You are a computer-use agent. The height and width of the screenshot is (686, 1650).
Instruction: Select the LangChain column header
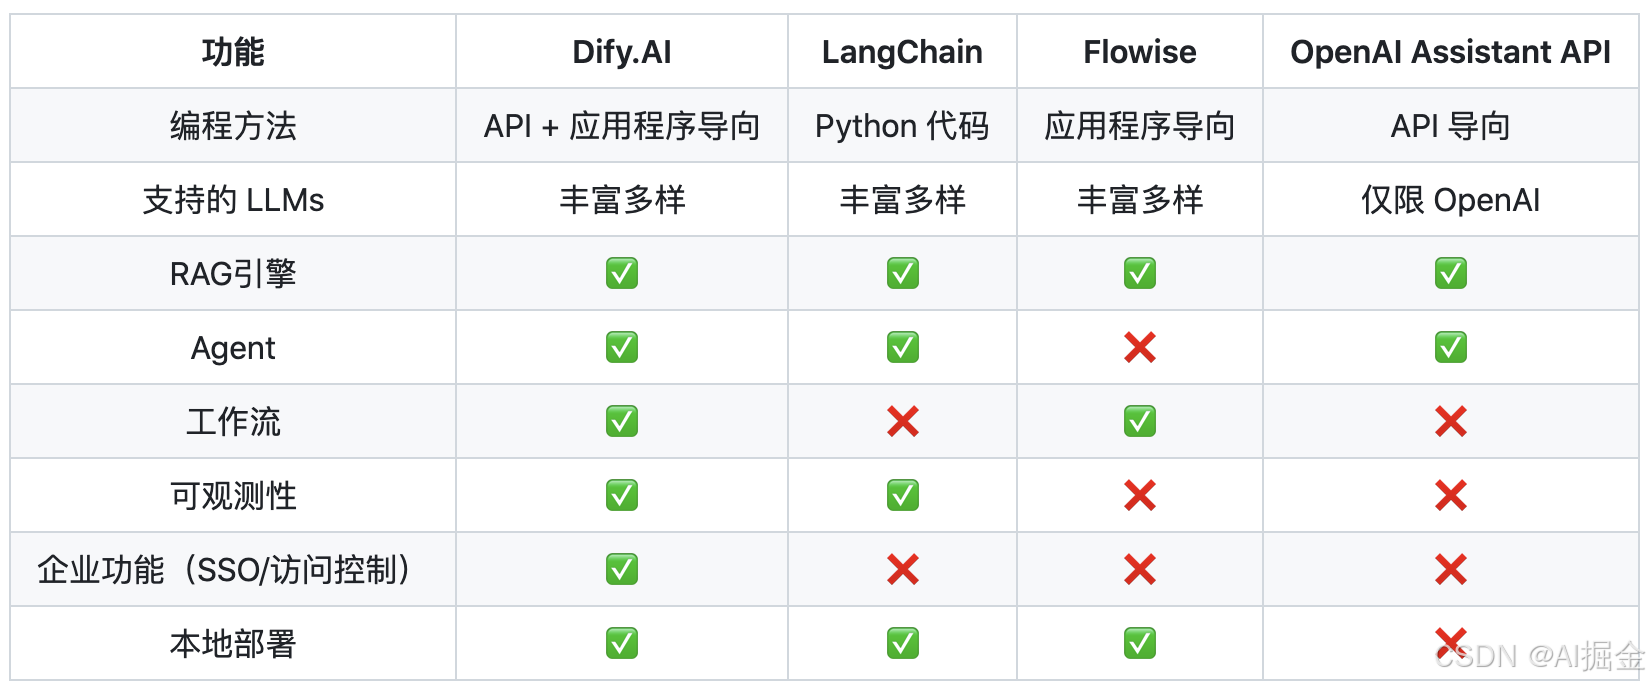point(902,52)
